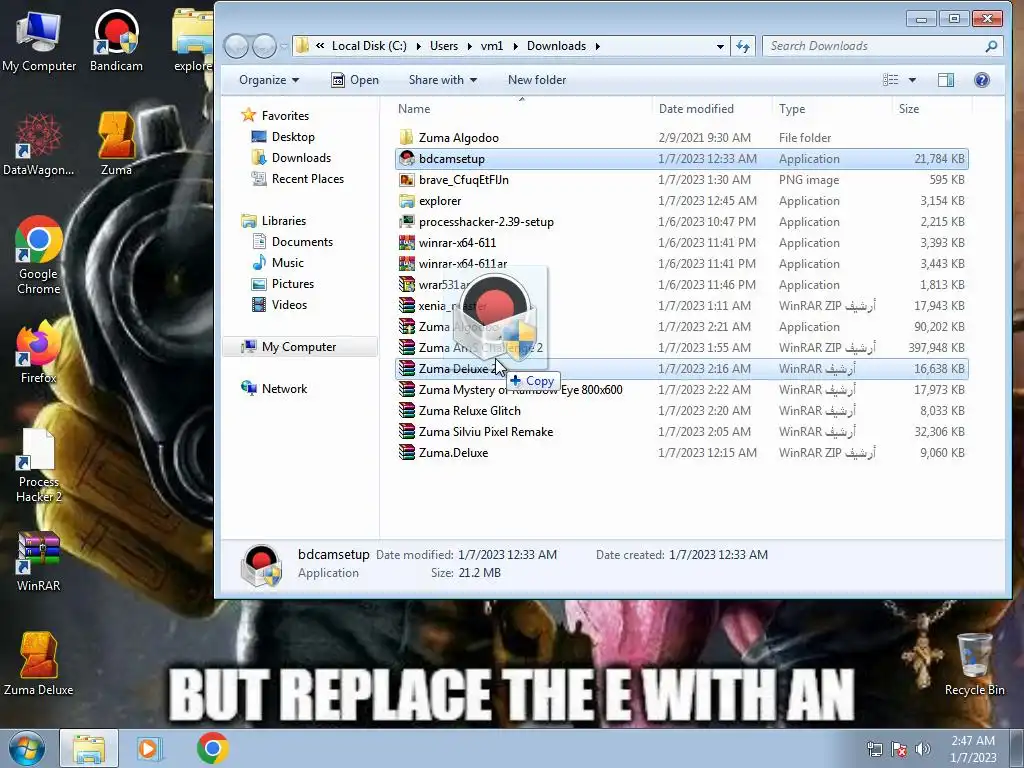Refresh the Downloads folder view
The width and height of the screenshot is (1024, 768).
[x=743, y=46]
